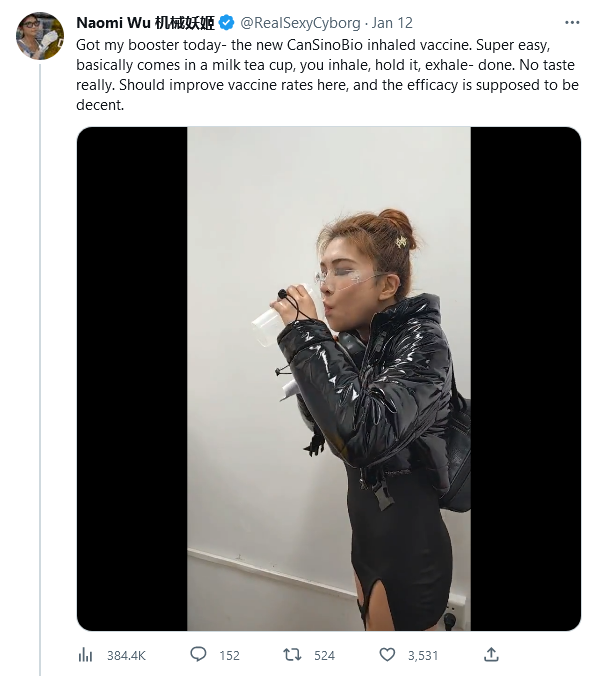Play the inhaled vaccine video
The height and width of the screenshot is (676, 598).
click(x=329, y=379)
